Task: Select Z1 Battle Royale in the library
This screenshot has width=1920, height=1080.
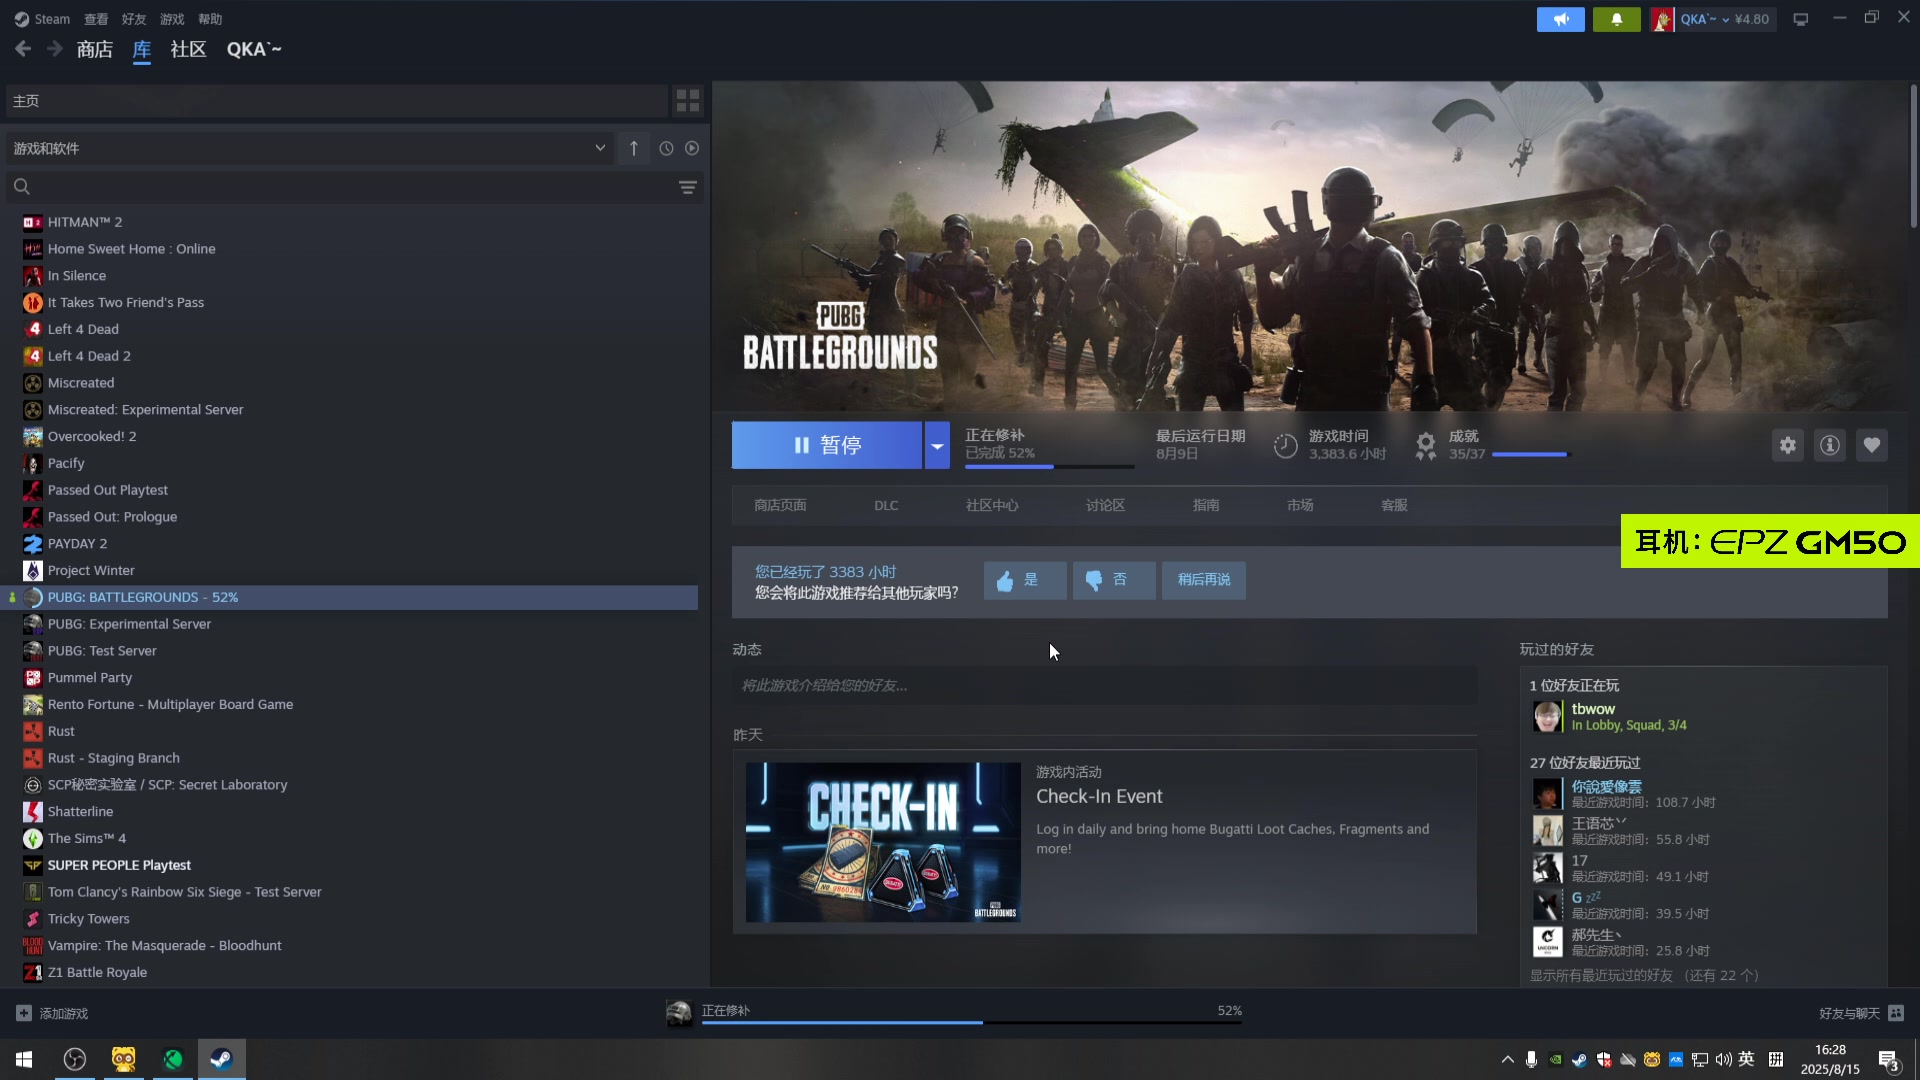Action: [x=97, y=972]
